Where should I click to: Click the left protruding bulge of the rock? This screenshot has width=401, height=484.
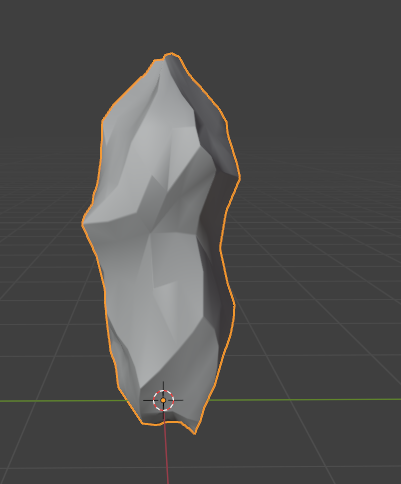[87, 223]
